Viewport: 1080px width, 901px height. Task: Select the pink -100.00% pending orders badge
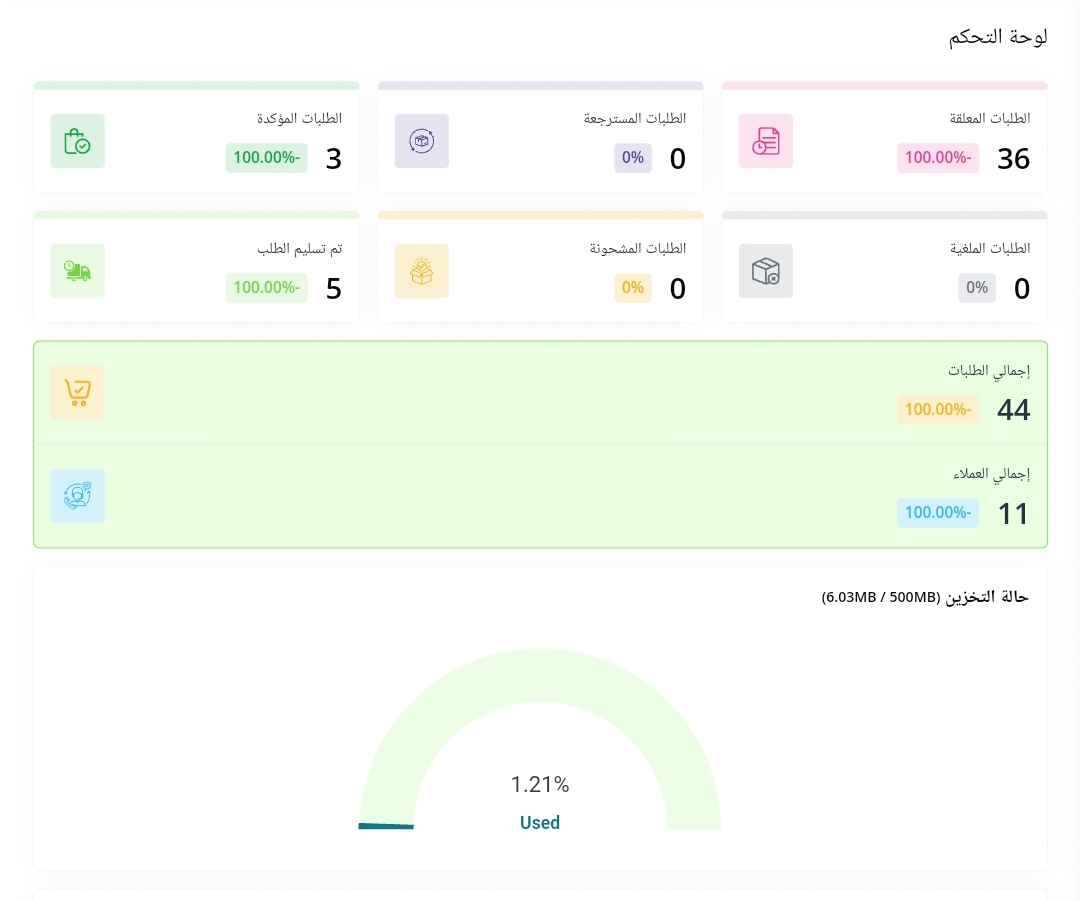[x=937, y=158]
